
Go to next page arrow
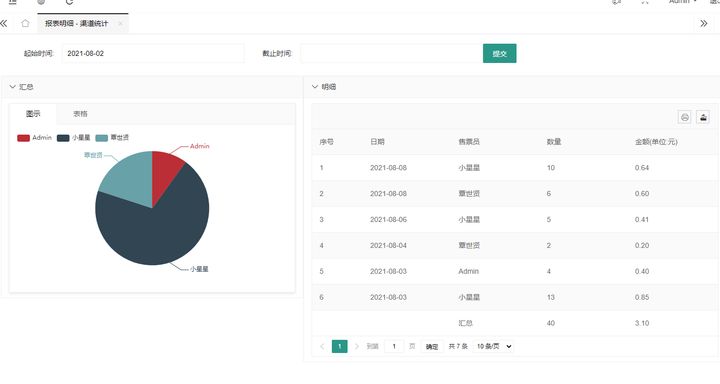coord(357,346)
